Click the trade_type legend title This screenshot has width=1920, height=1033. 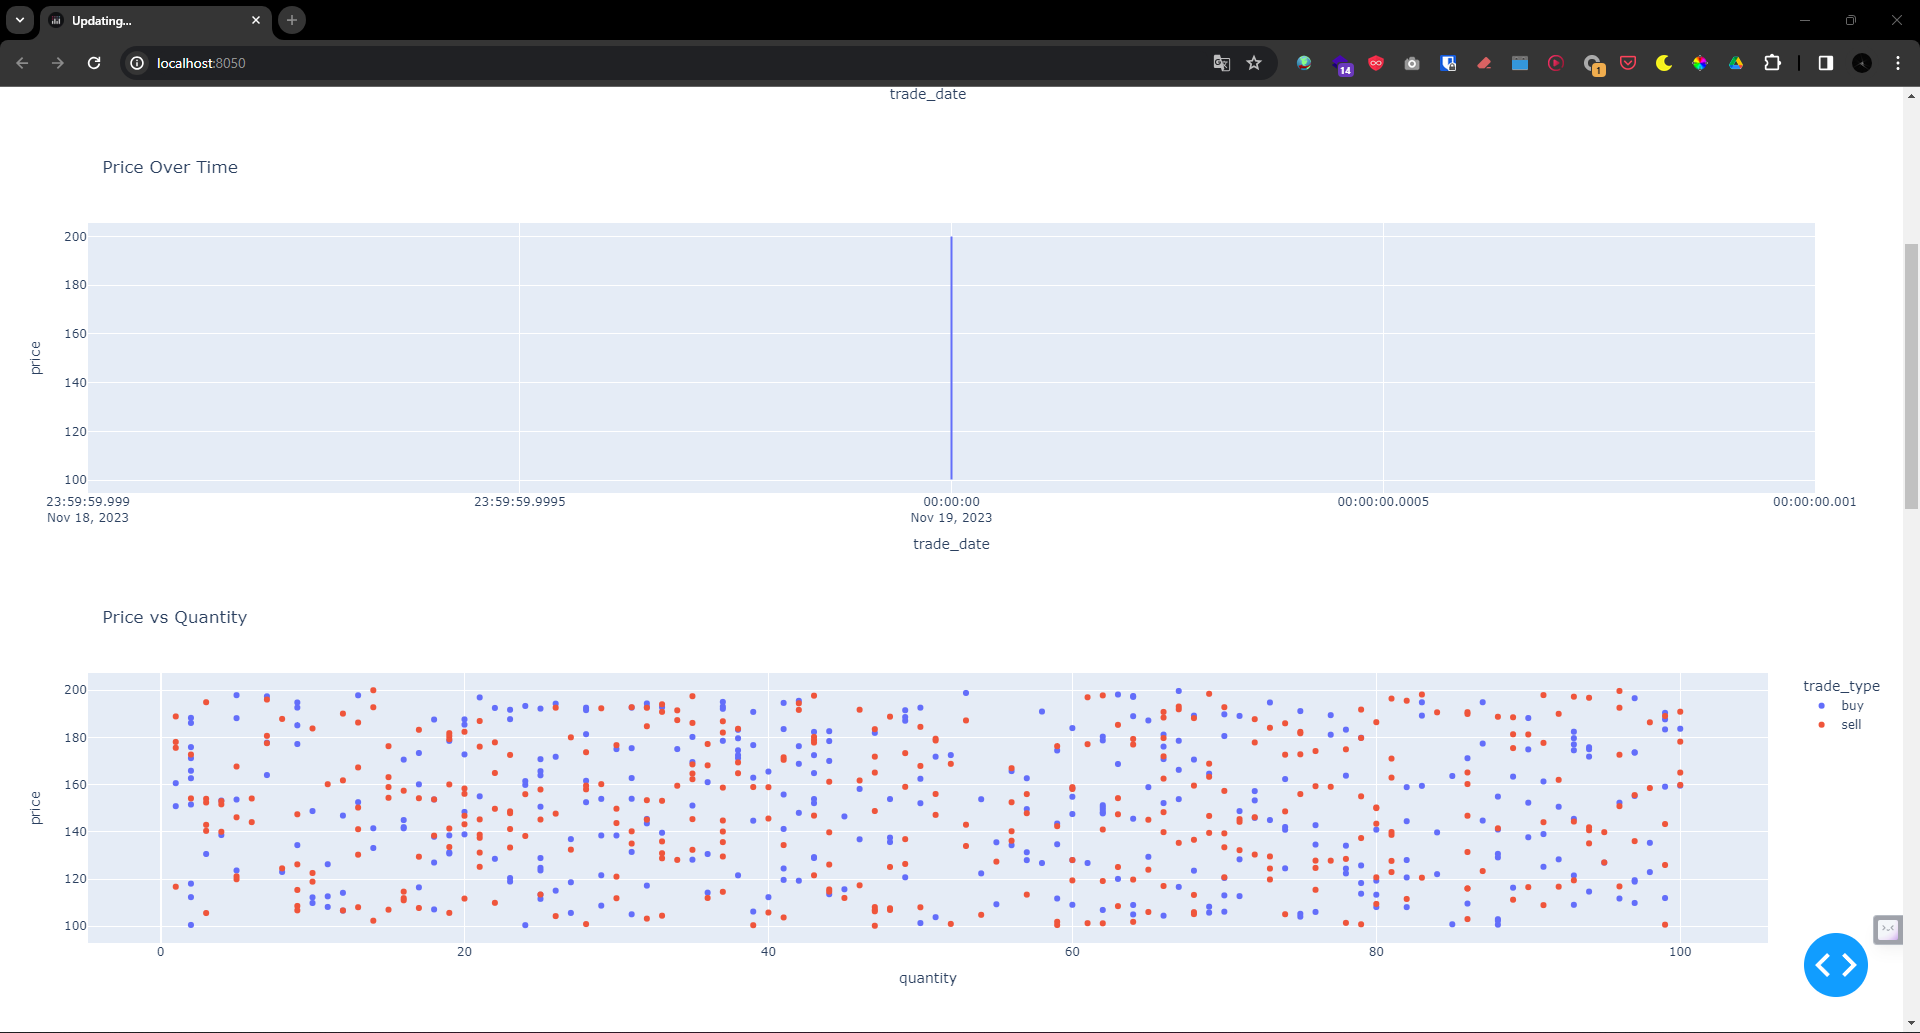1841,686
